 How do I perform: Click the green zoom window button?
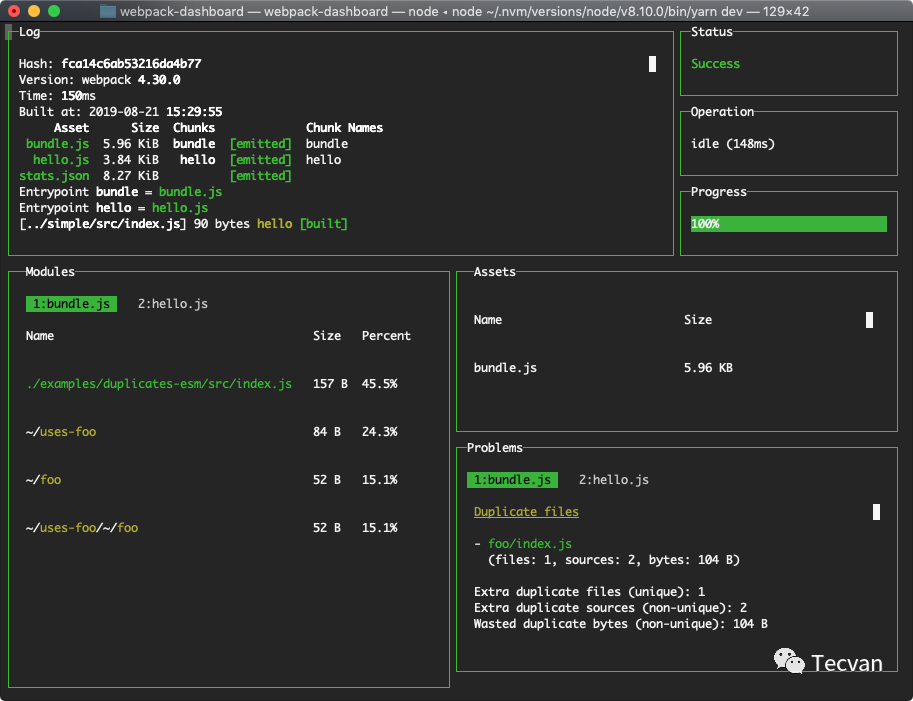pos(54,11)
